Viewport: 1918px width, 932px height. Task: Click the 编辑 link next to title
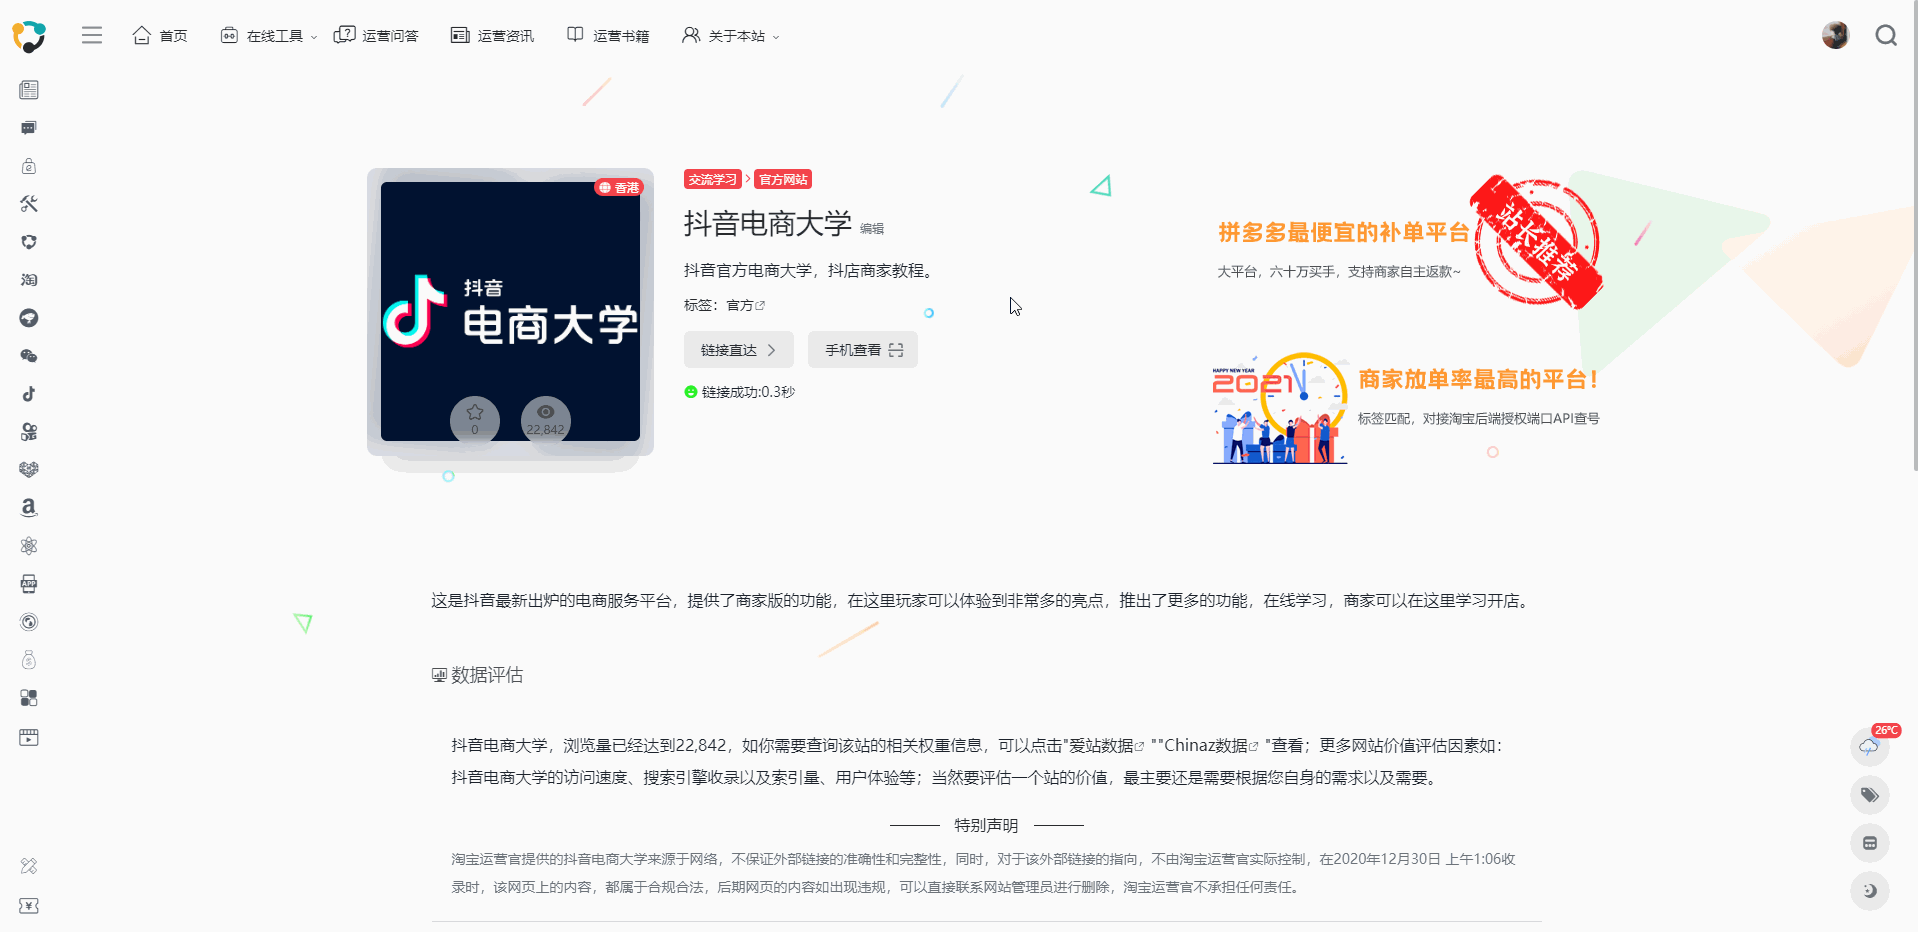point(872,229)
